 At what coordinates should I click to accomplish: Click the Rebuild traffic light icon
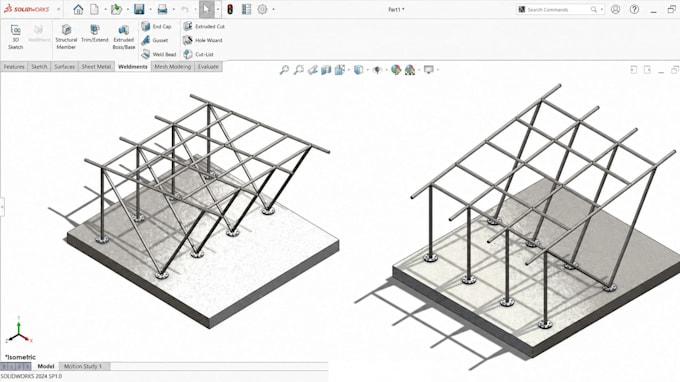point(230,9)
